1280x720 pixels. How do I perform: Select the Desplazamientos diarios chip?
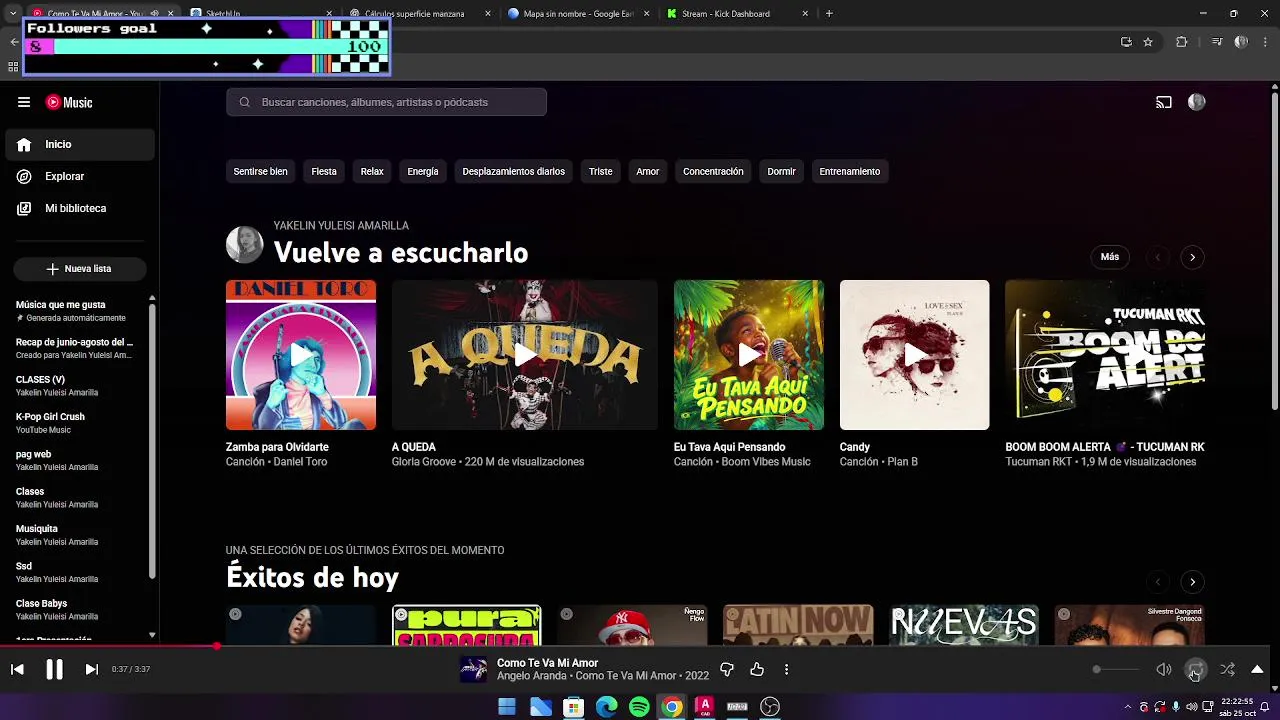514,172
